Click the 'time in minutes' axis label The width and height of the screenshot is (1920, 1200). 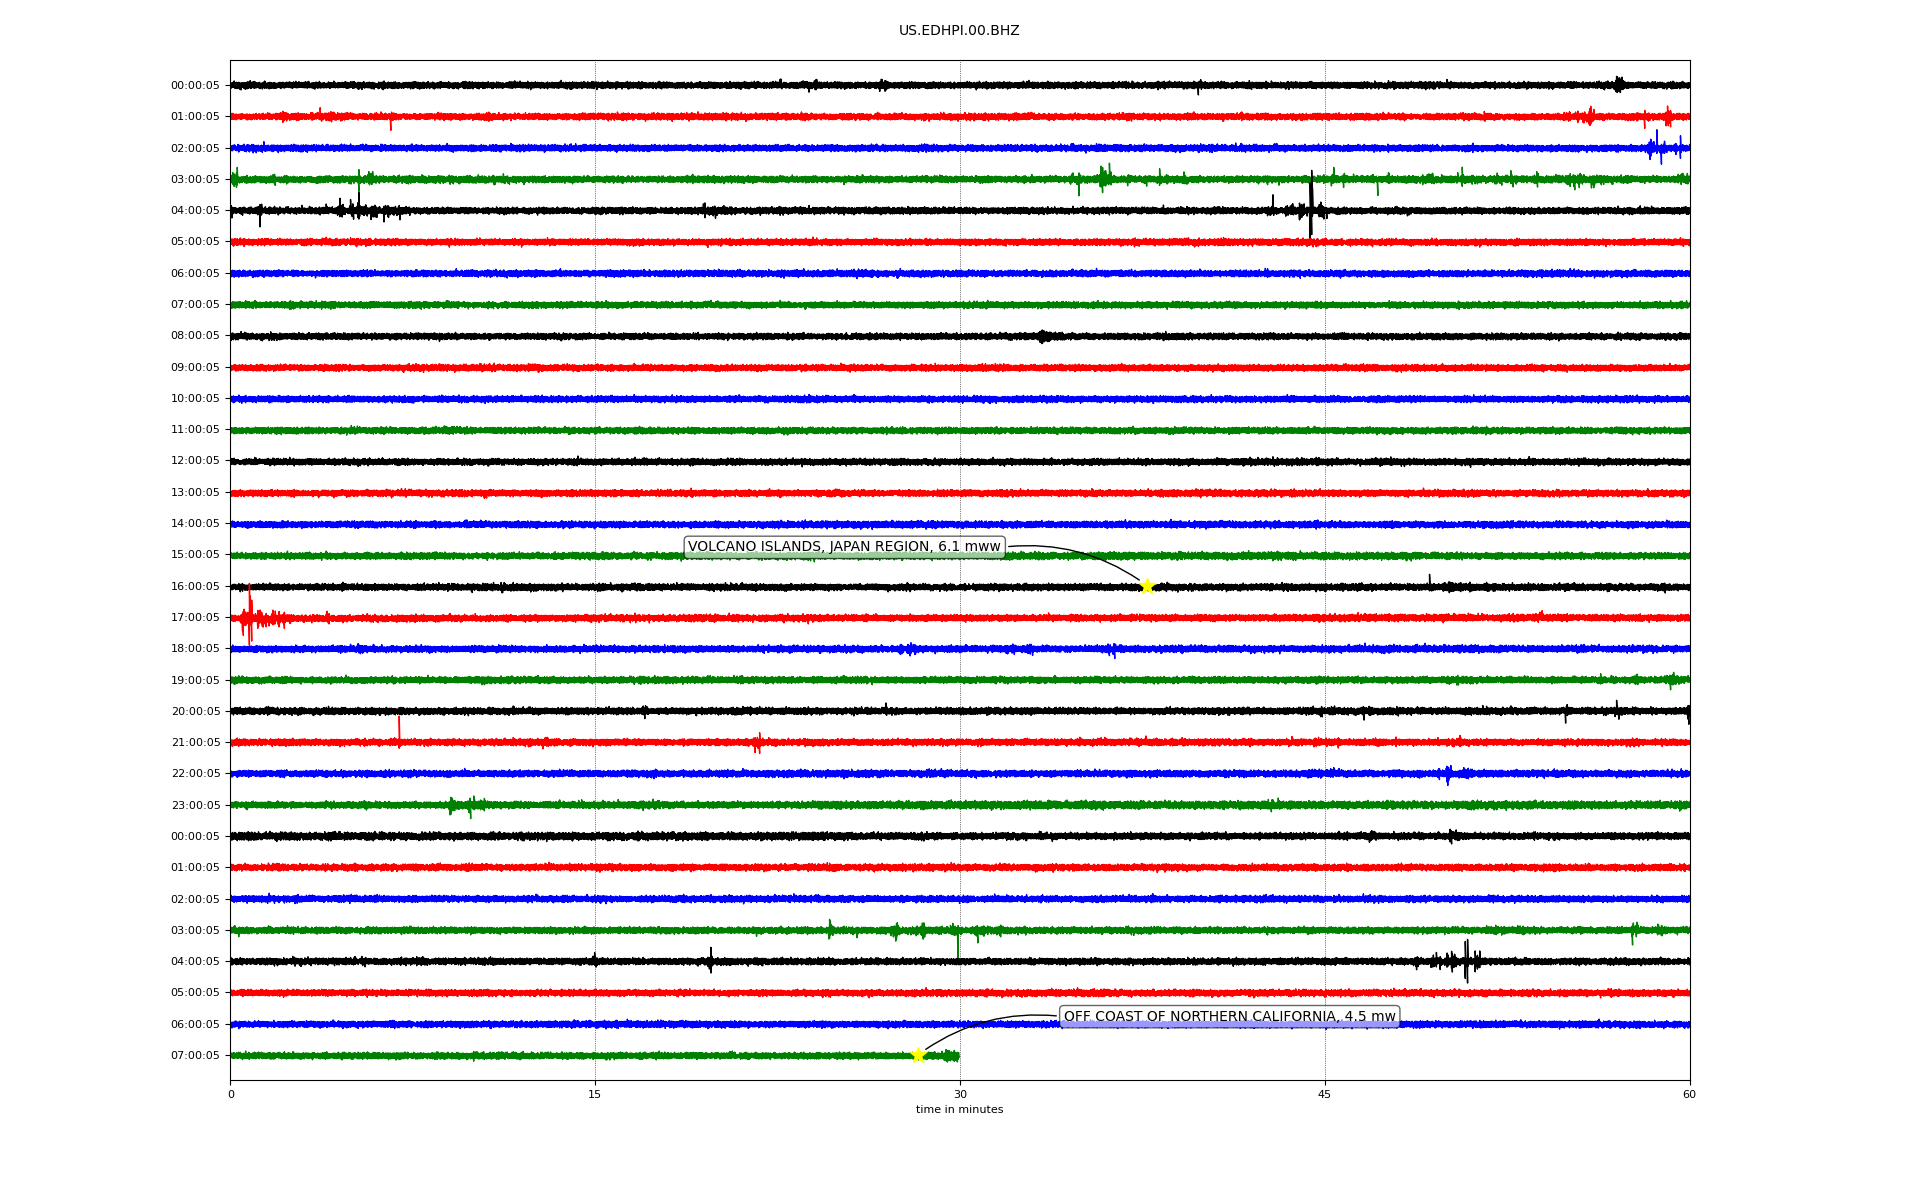click(959, 1110)
